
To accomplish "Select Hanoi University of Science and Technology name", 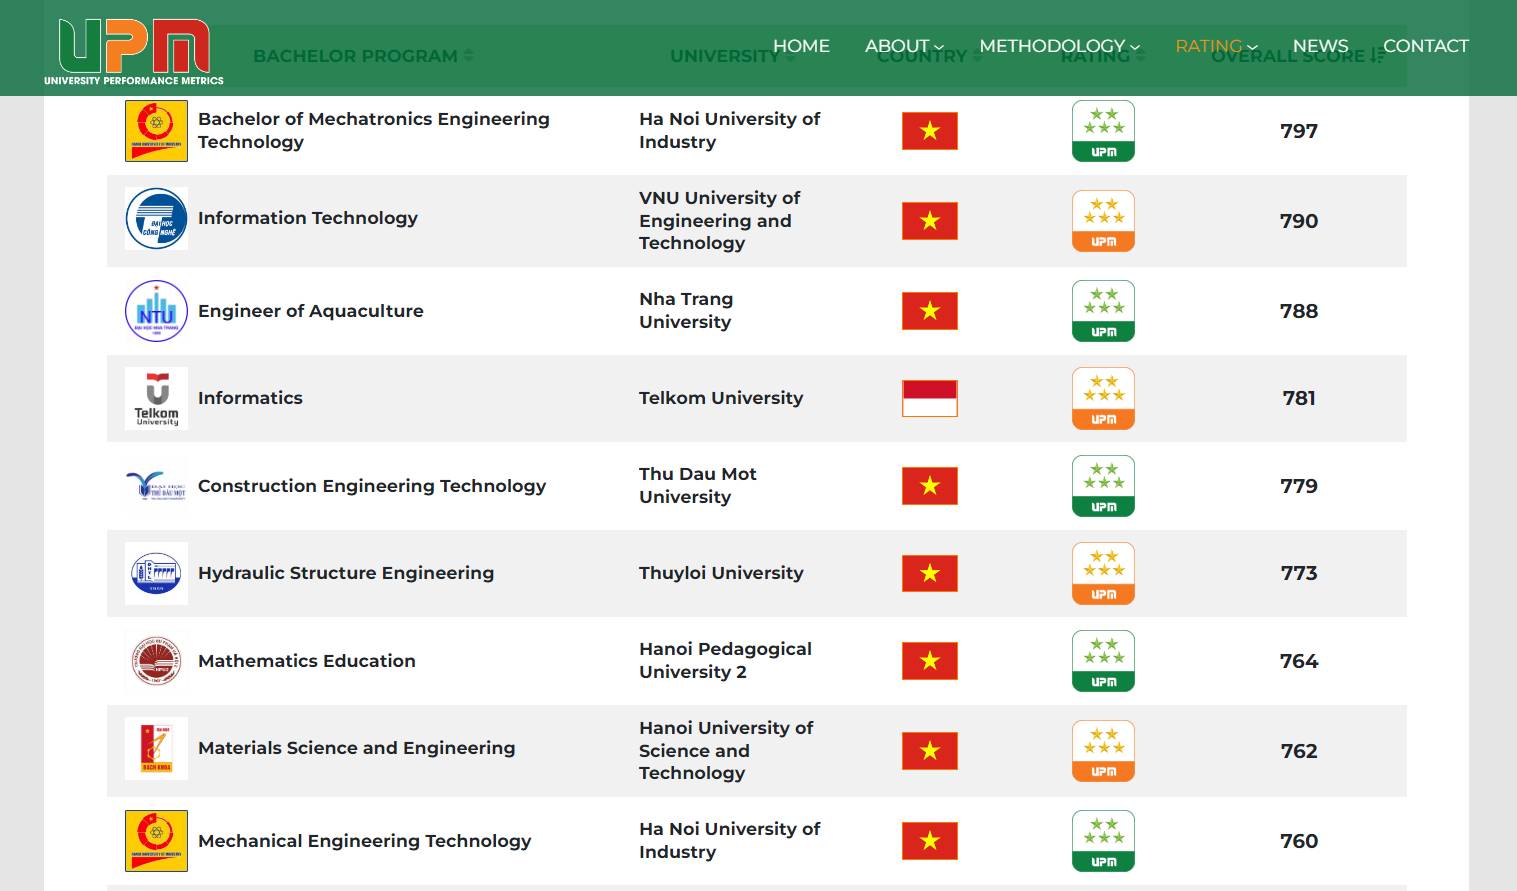I will (726, 750).
